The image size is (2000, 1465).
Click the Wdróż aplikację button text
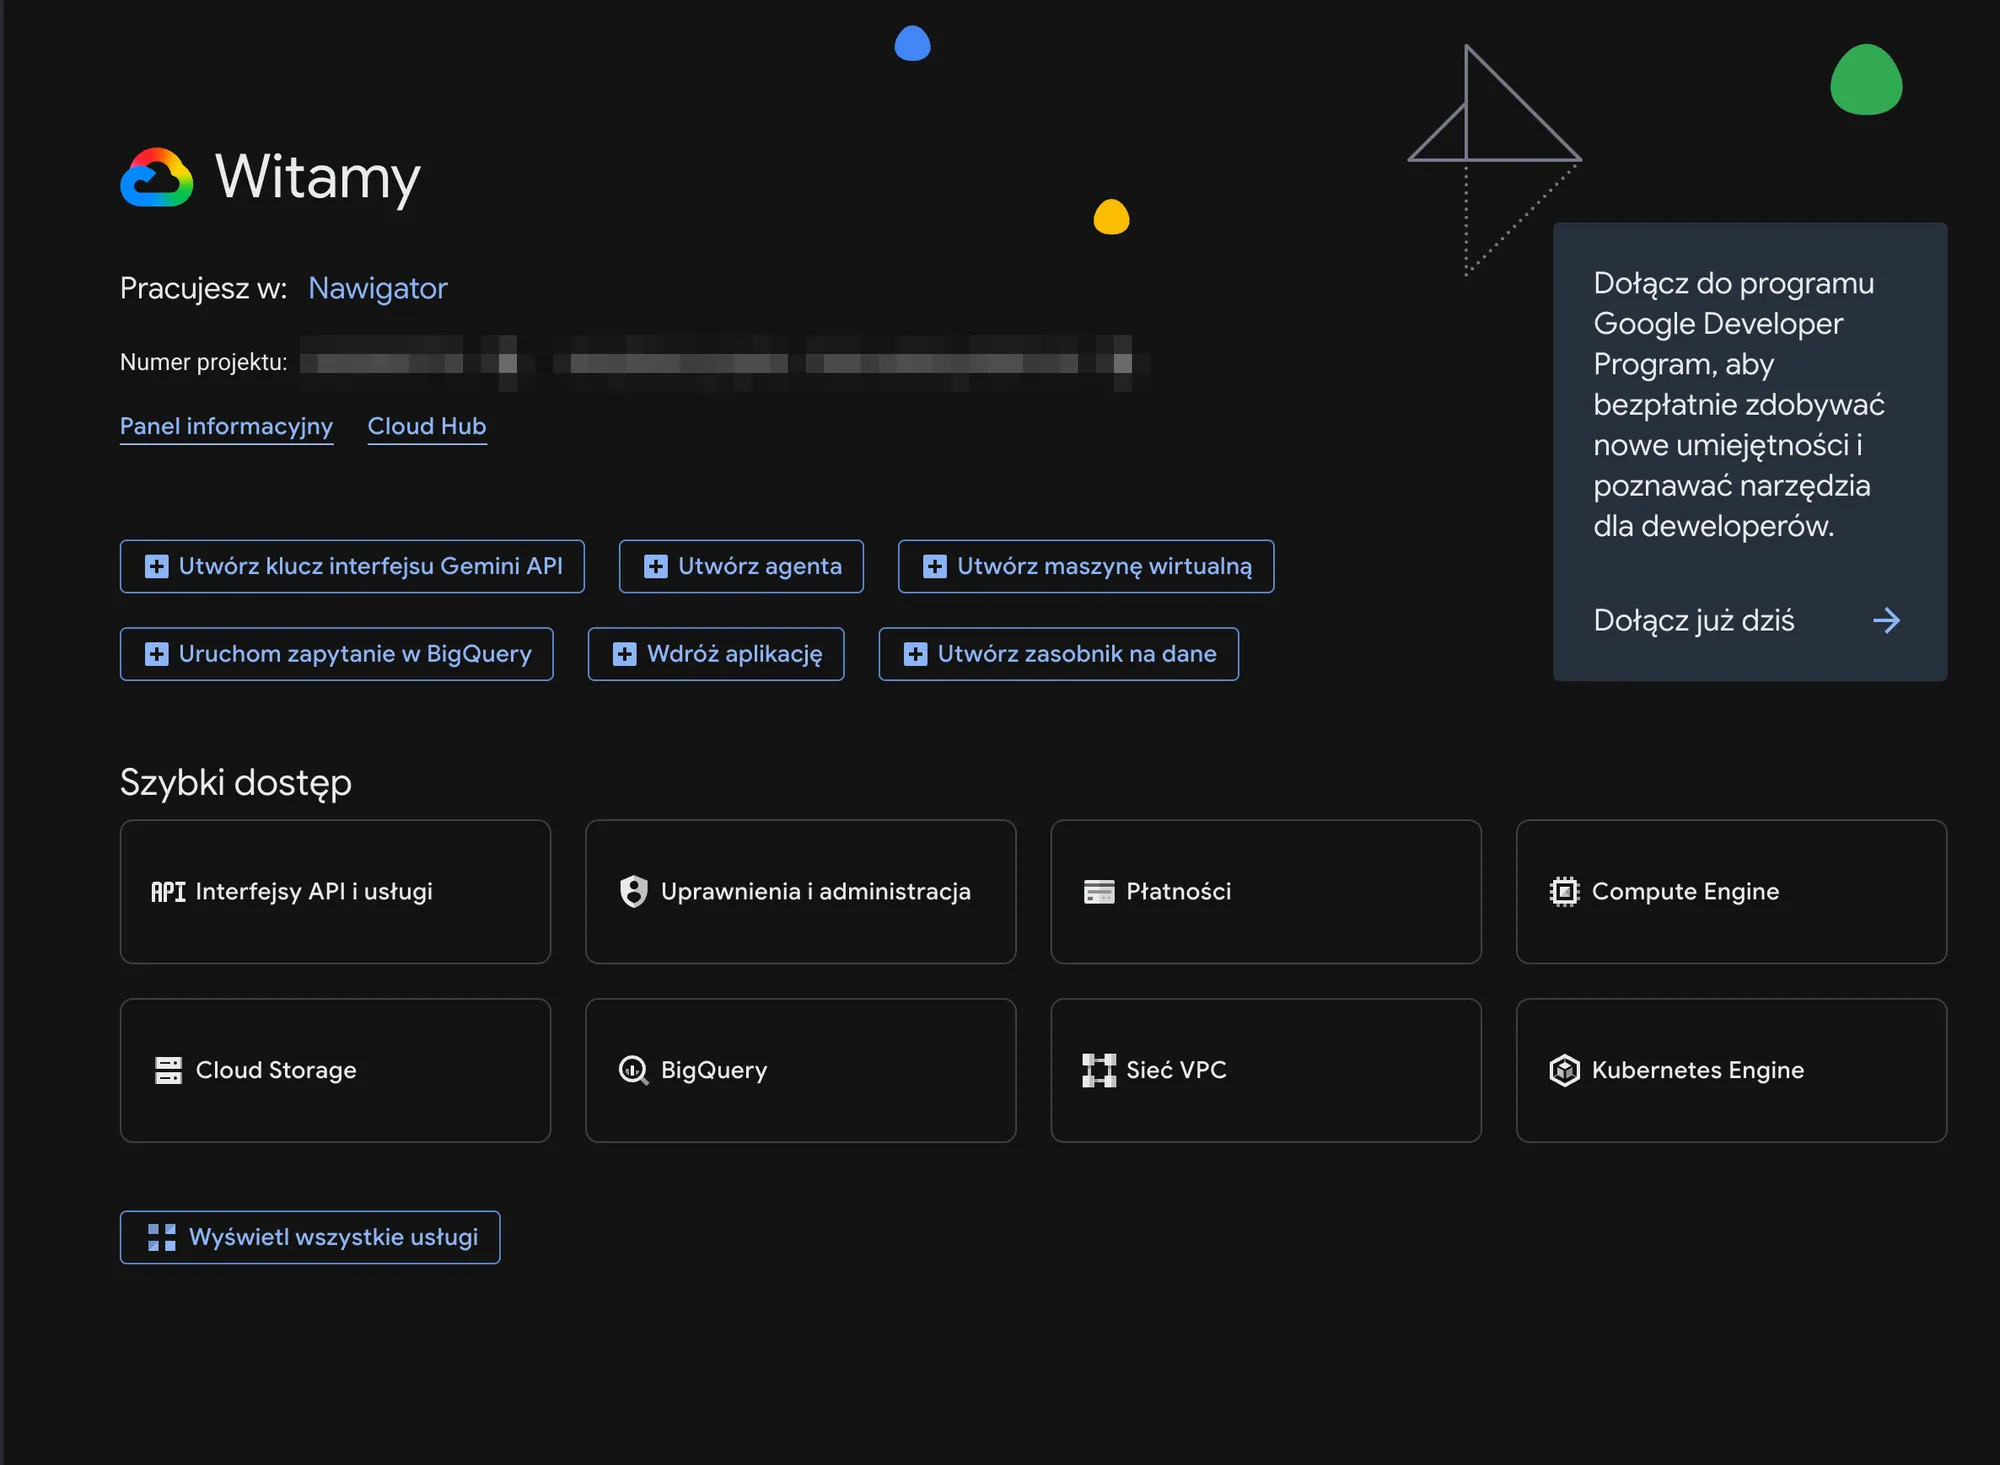(735, 655)
